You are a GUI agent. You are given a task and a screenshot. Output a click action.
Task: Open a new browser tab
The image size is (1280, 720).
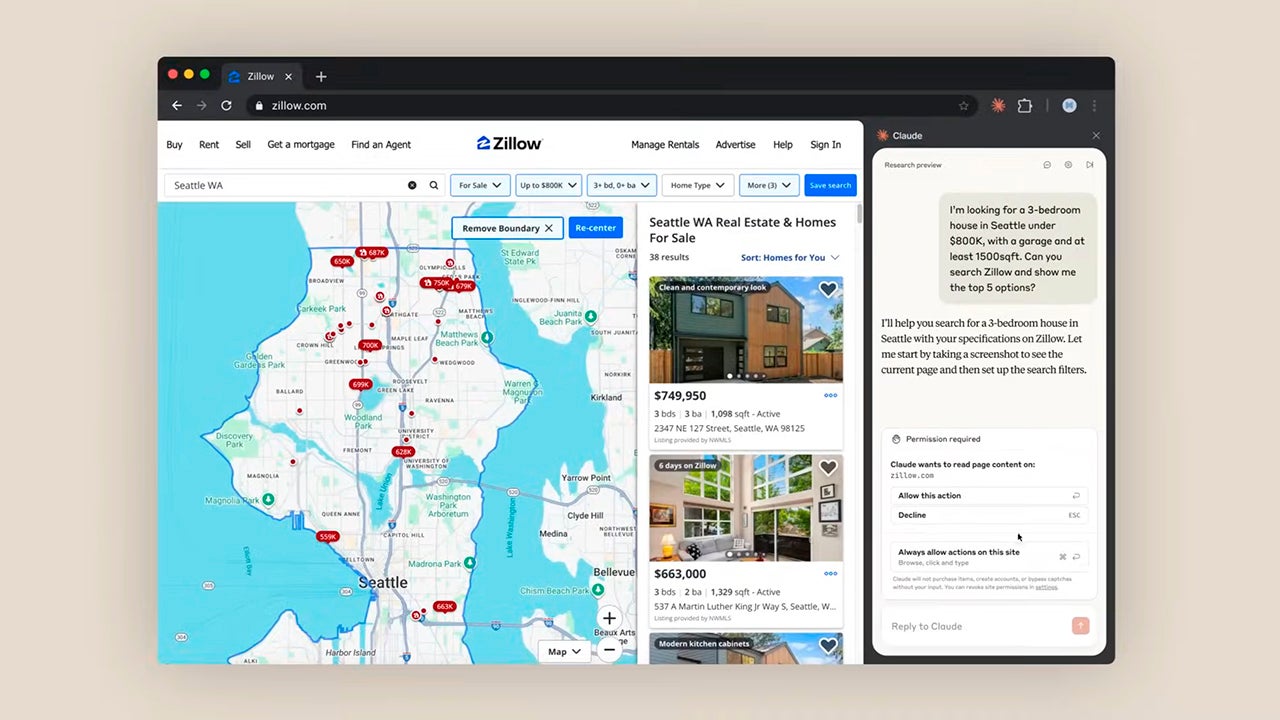click(x=321, y=77)
